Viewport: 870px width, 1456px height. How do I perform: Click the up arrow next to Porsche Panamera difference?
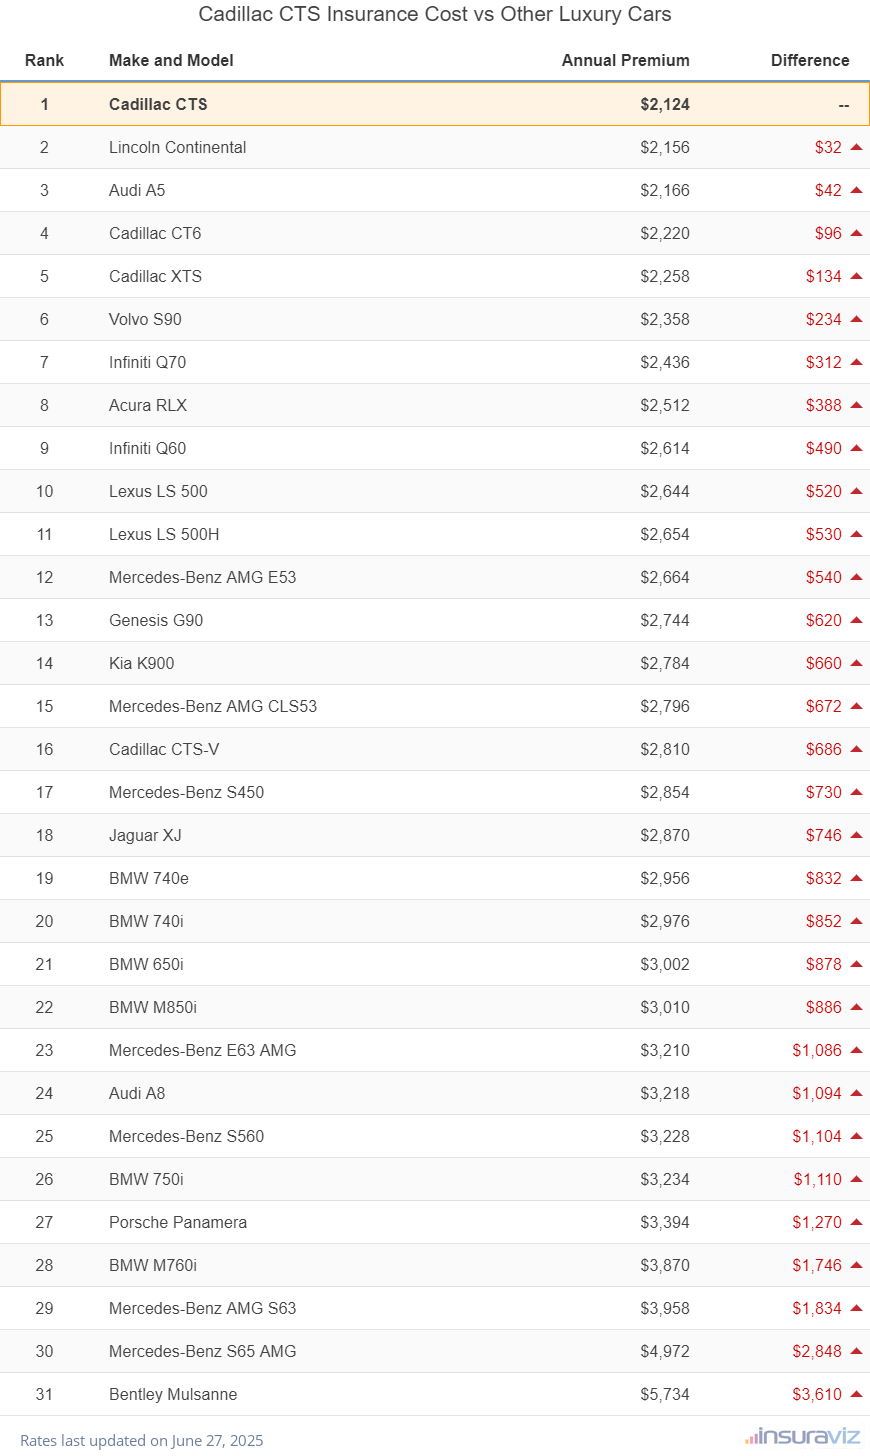(x=856, y=1222)
